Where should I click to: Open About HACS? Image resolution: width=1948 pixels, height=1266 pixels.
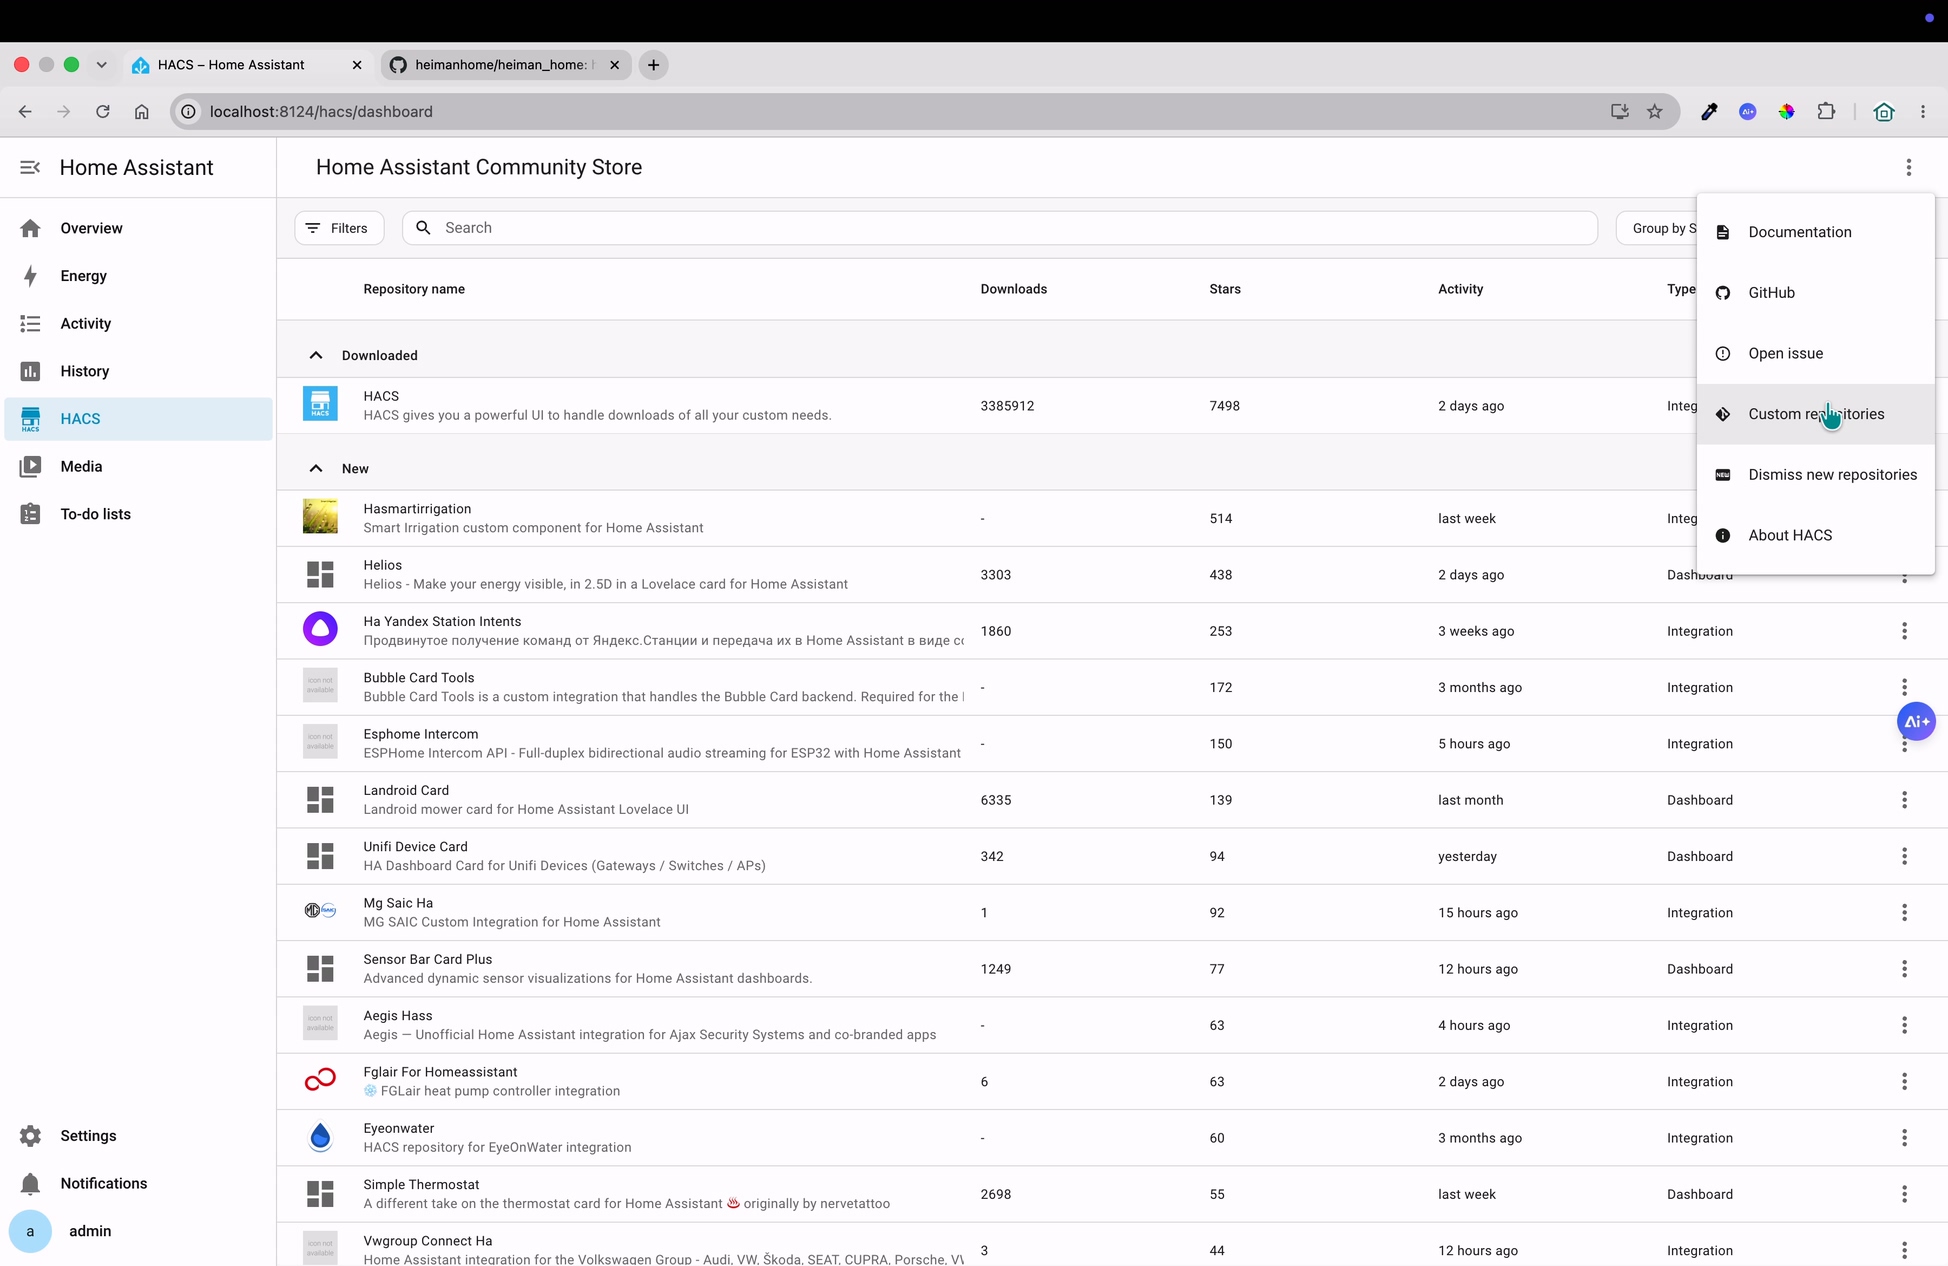point(1816,535)
